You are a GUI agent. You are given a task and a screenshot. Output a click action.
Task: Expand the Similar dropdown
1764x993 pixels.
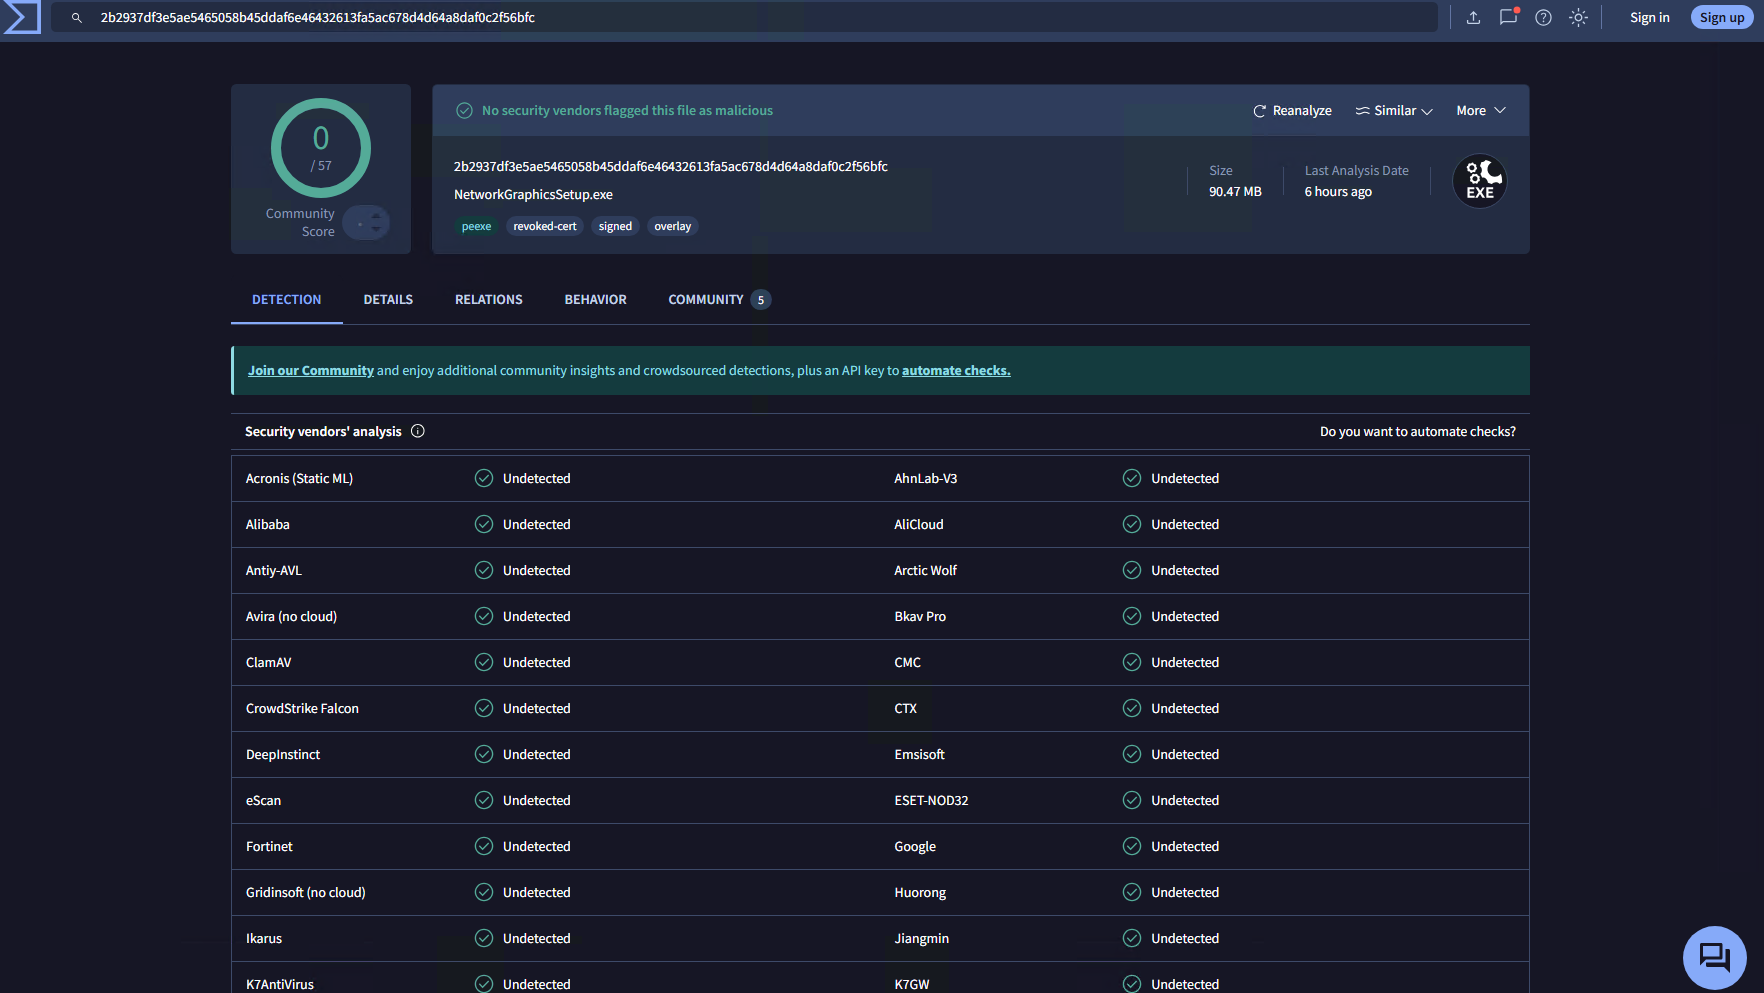1394,111
